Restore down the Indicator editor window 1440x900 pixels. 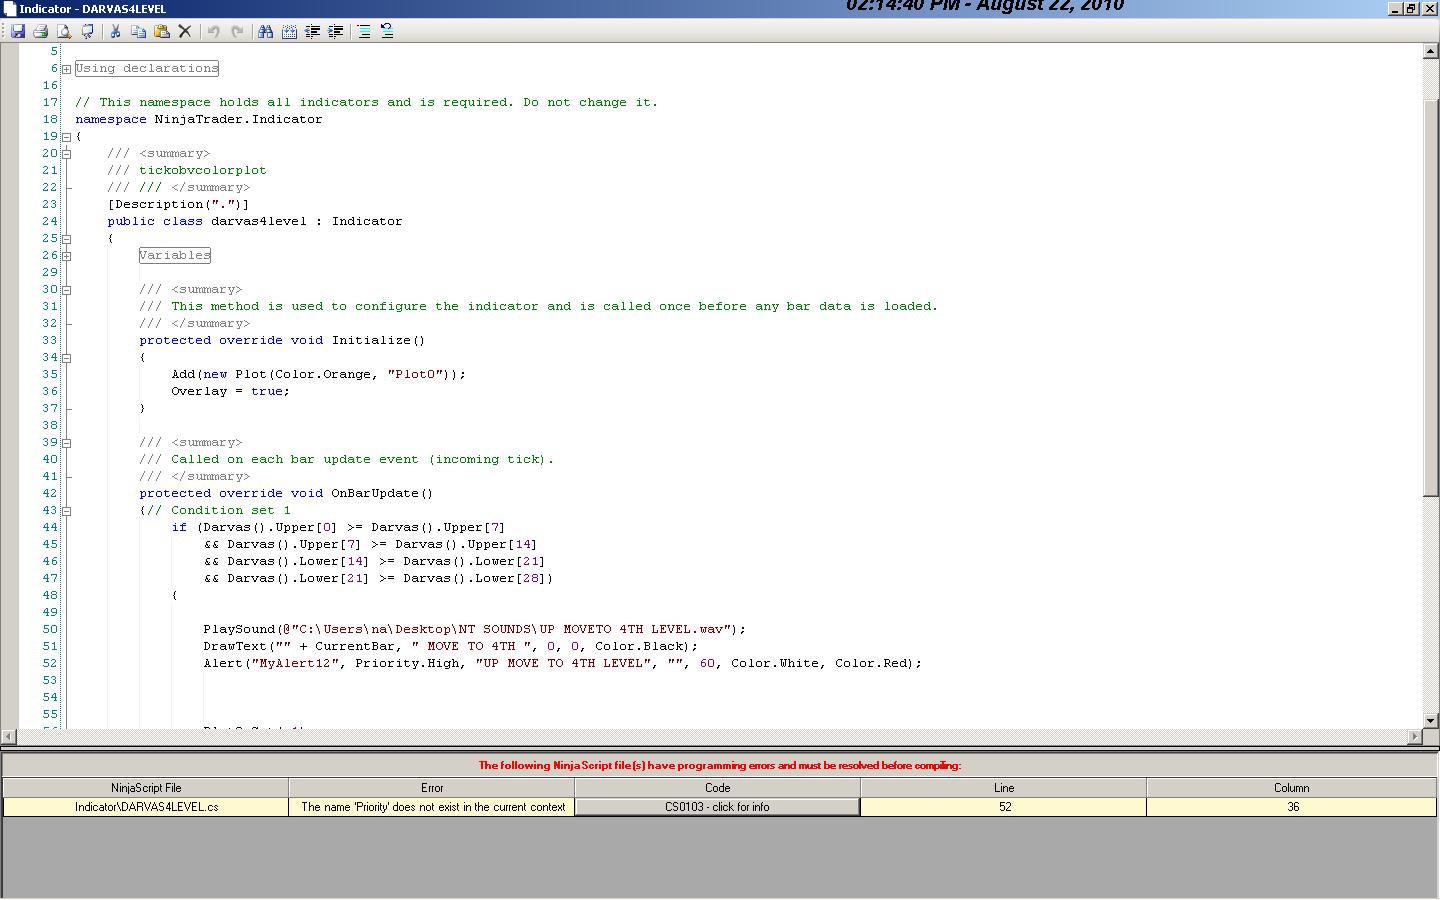pos(1411,8)
